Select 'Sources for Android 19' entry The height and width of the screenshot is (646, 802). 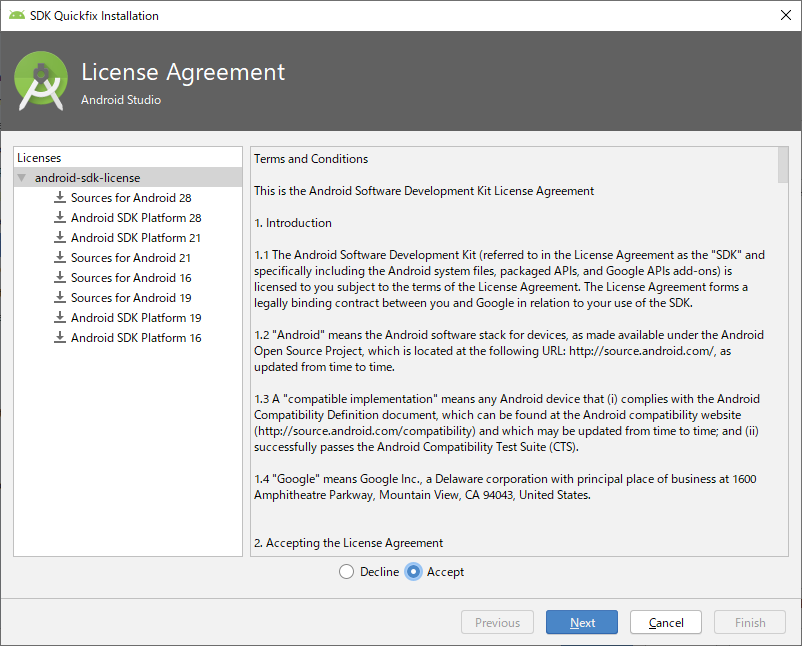click(x=131, y=297)
